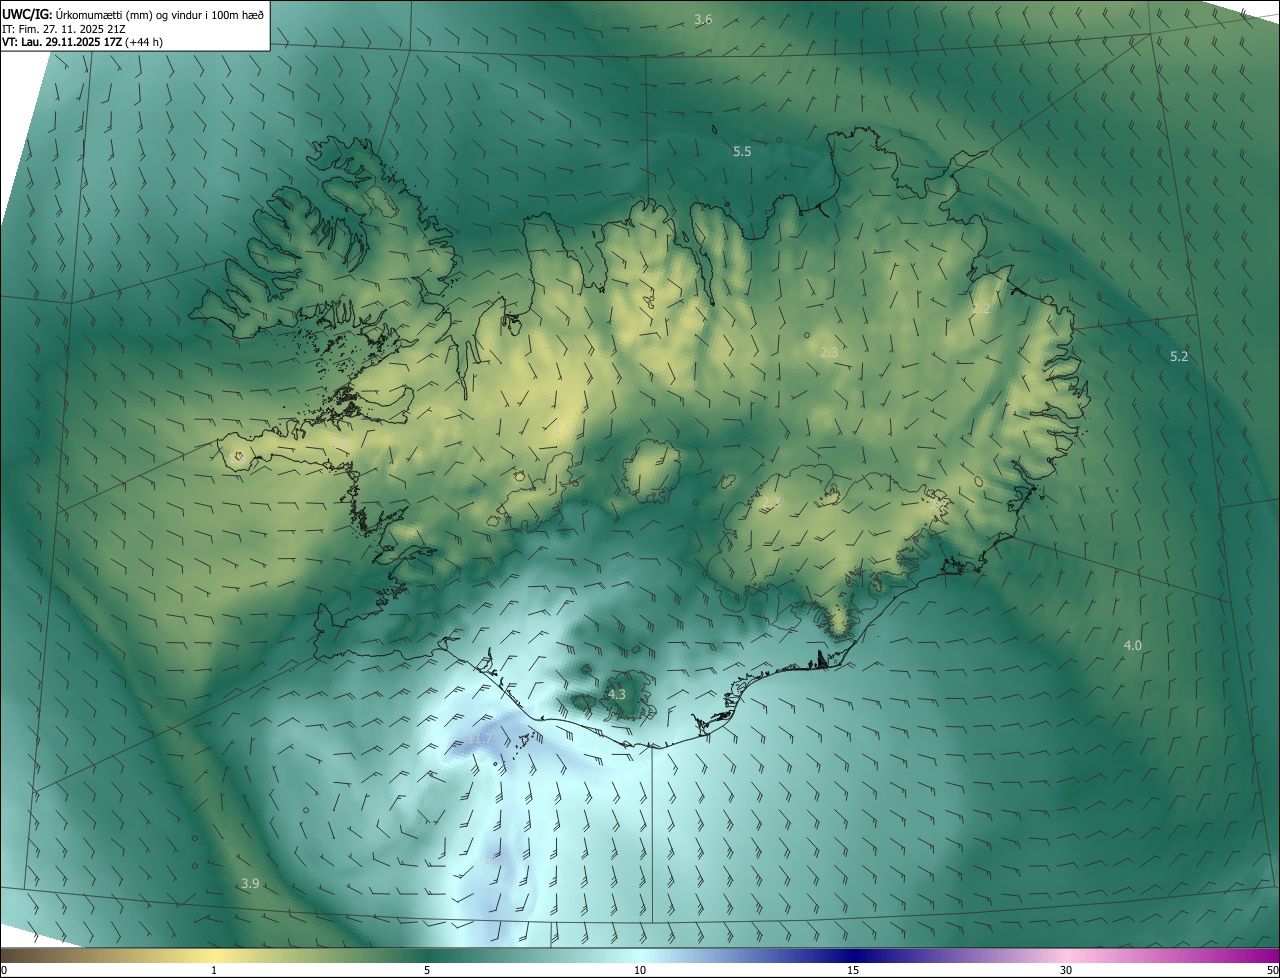Click the 'VT: Lau. 29.11.2025 17Z' line
1280x978 pixels.
pos(83,42)
